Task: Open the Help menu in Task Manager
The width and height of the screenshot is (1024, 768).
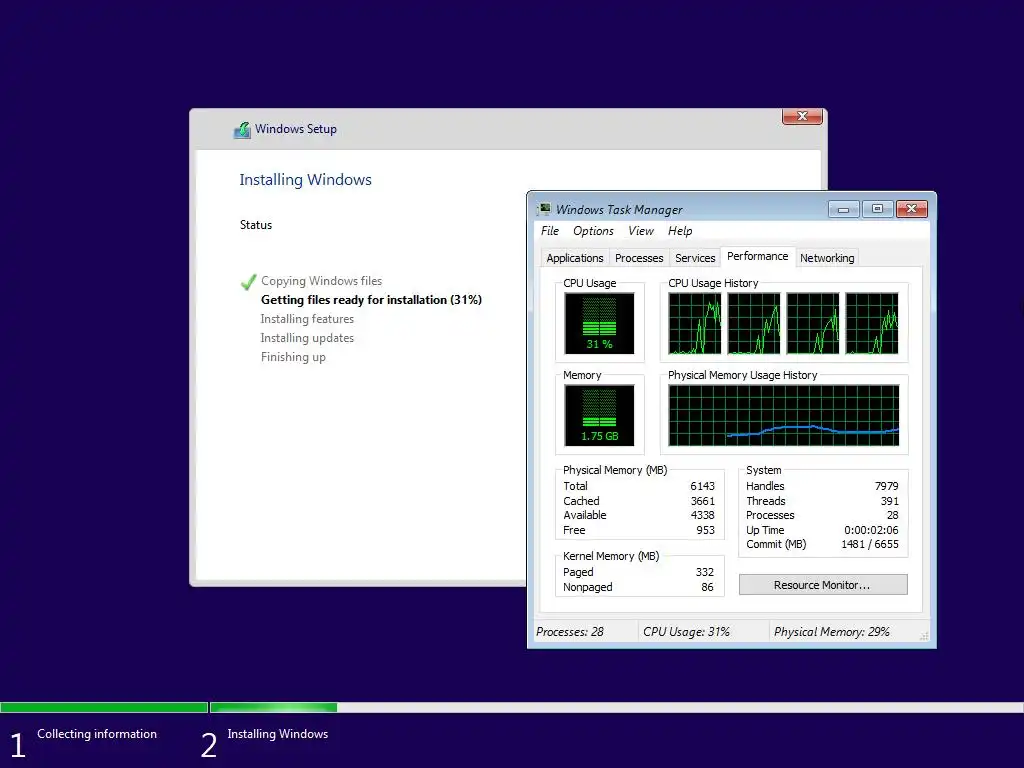Action: [x=680, y=231]
